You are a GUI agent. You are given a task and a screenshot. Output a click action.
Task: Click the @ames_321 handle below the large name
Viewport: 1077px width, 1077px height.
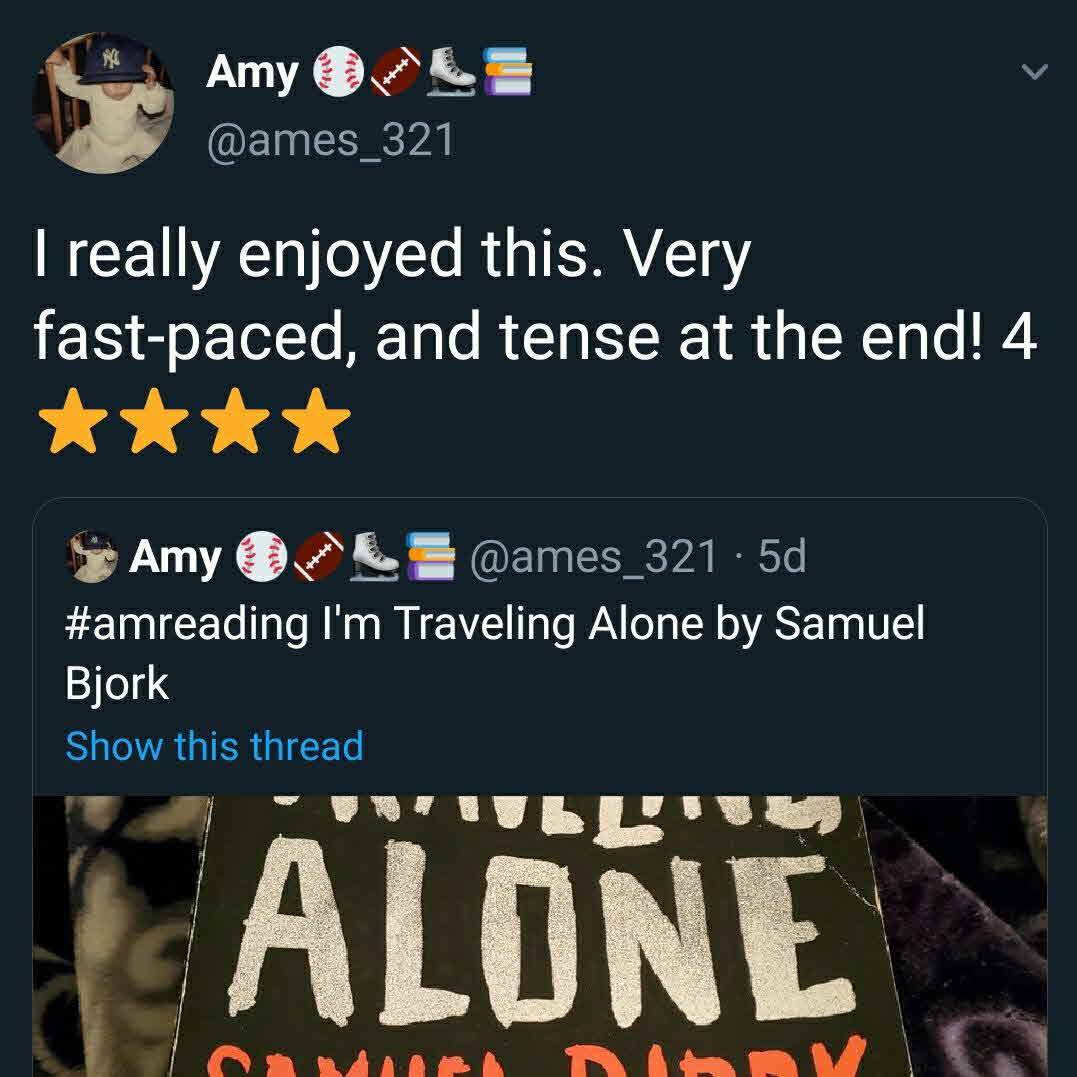pos(330,140)
